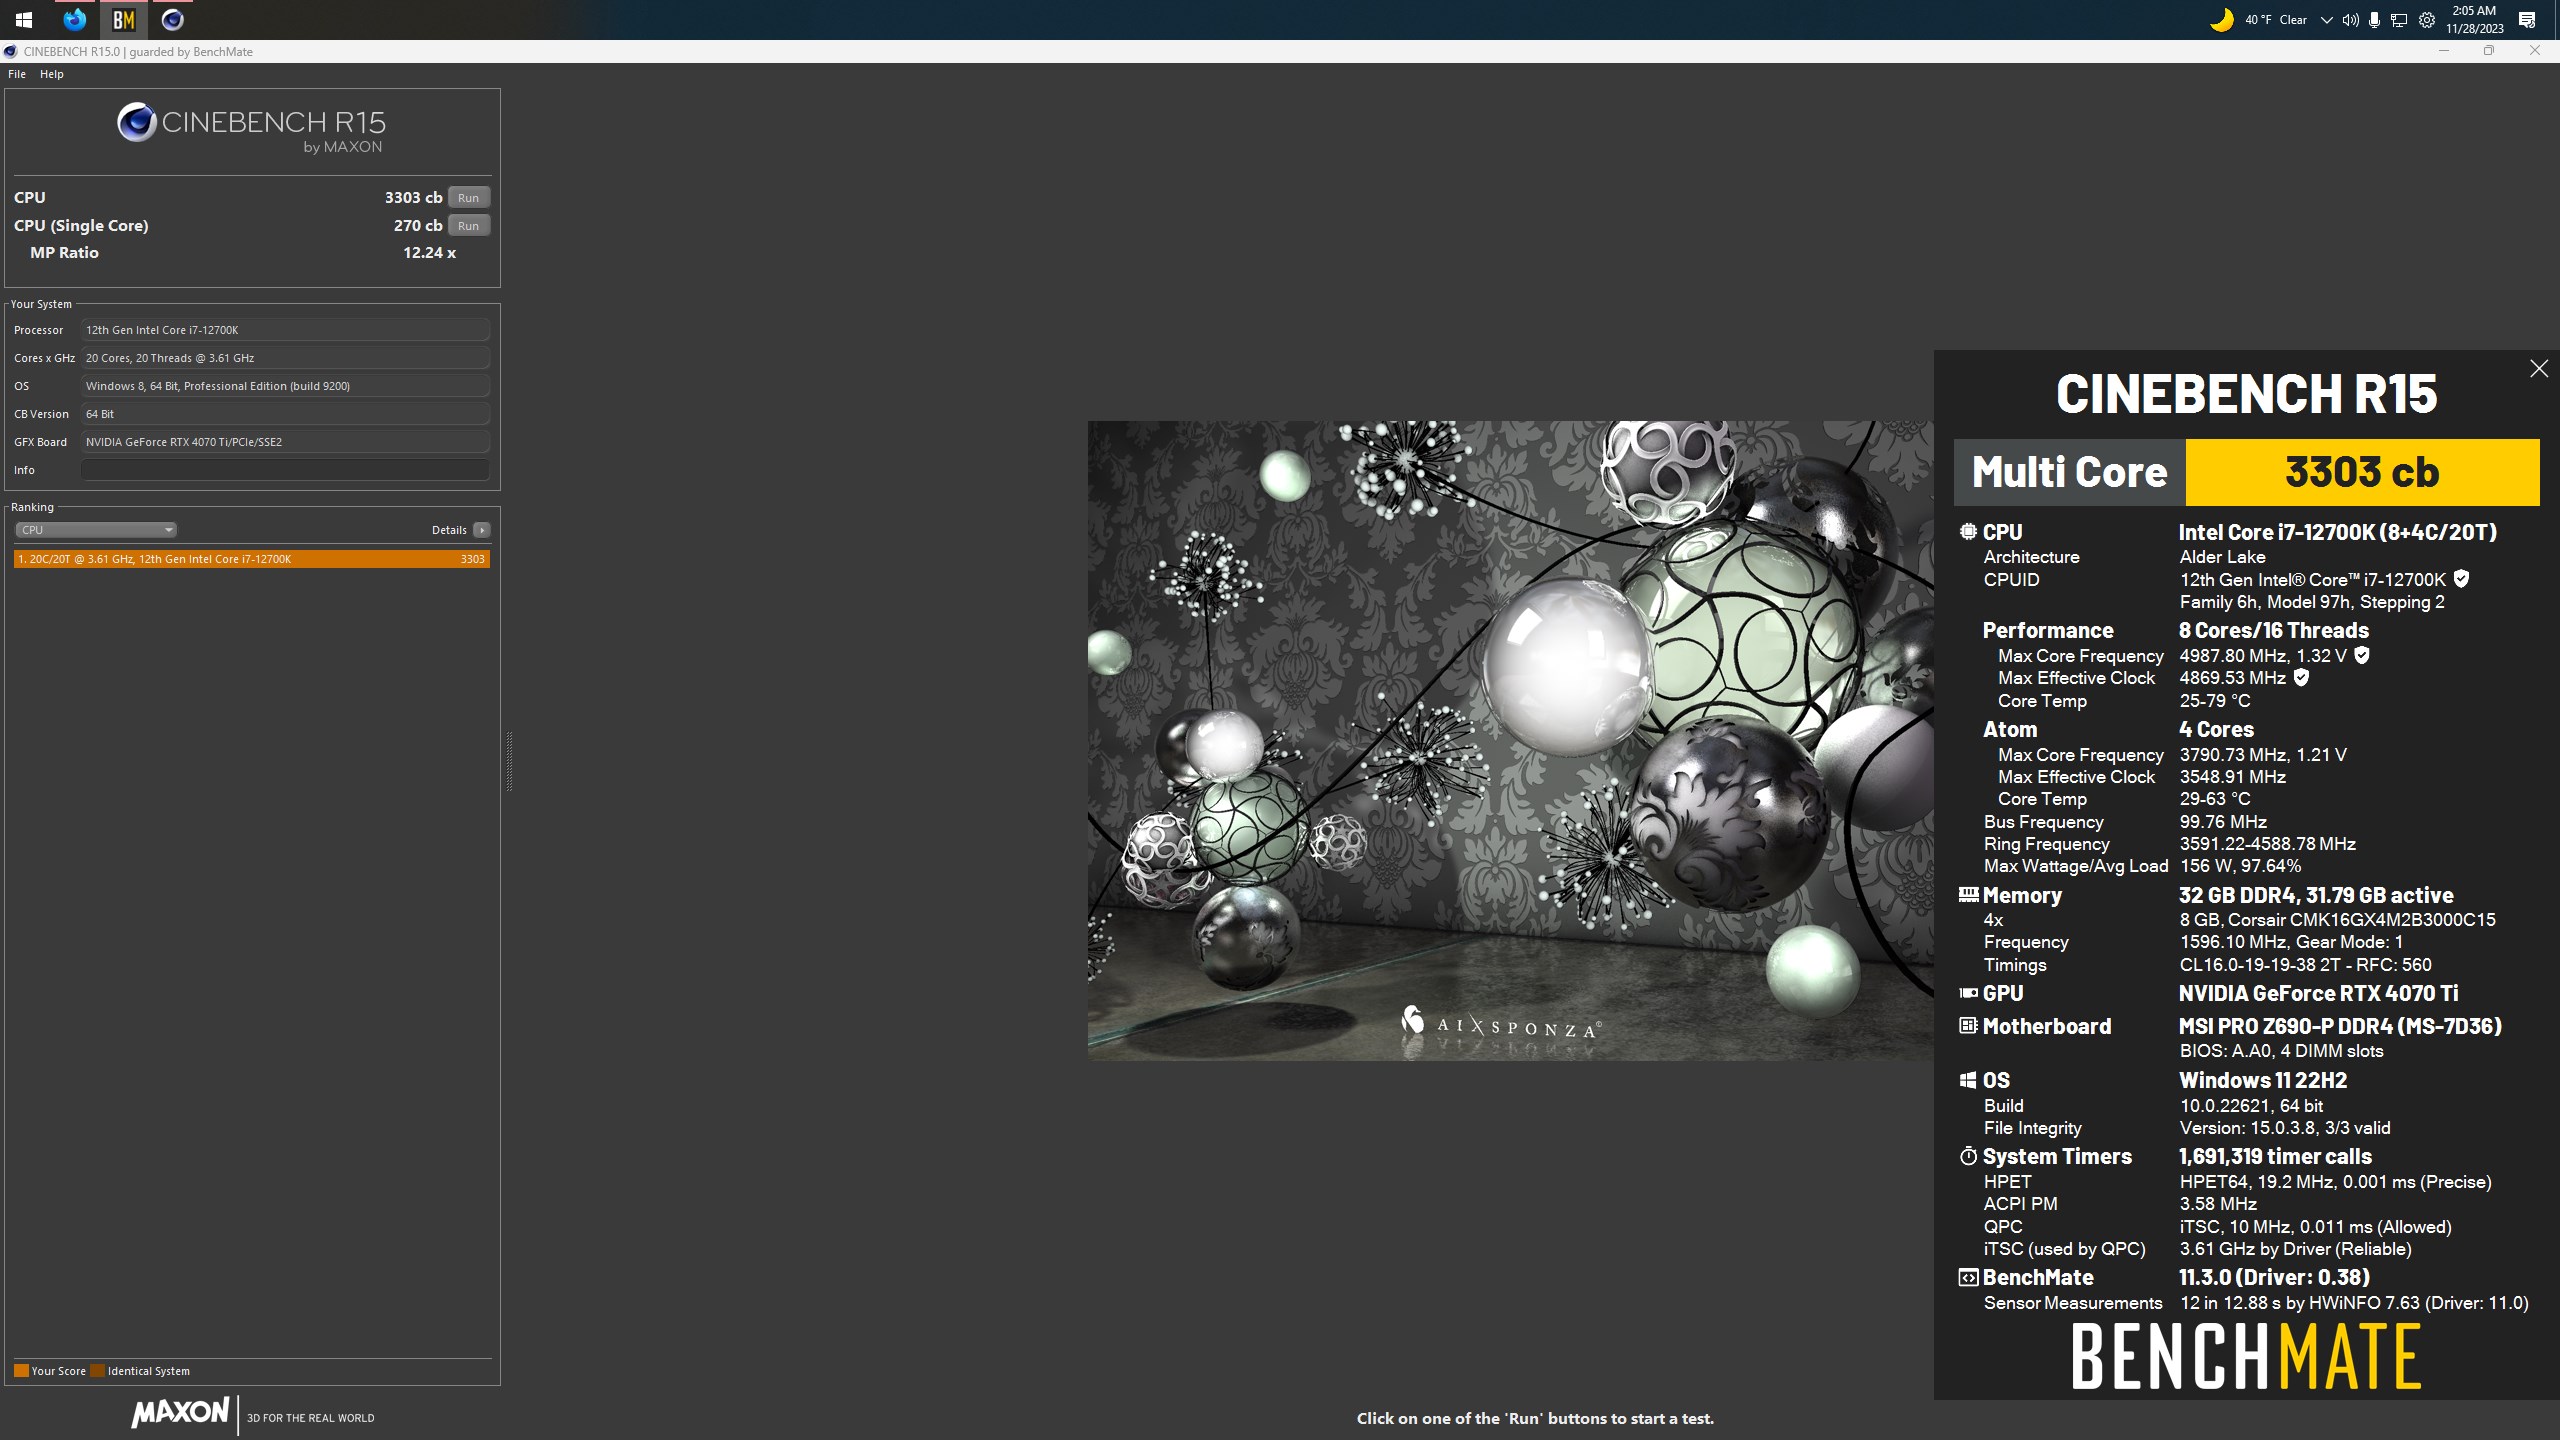
Task: Open the notification action center
Action: pos(2527,20)
